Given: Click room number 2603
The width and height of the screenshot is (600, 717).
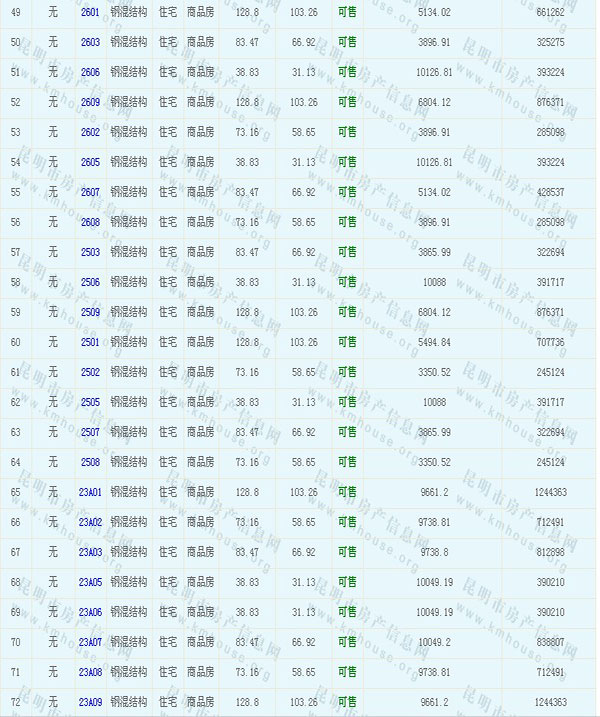Looking at the screenshot, I should point(90,42).
